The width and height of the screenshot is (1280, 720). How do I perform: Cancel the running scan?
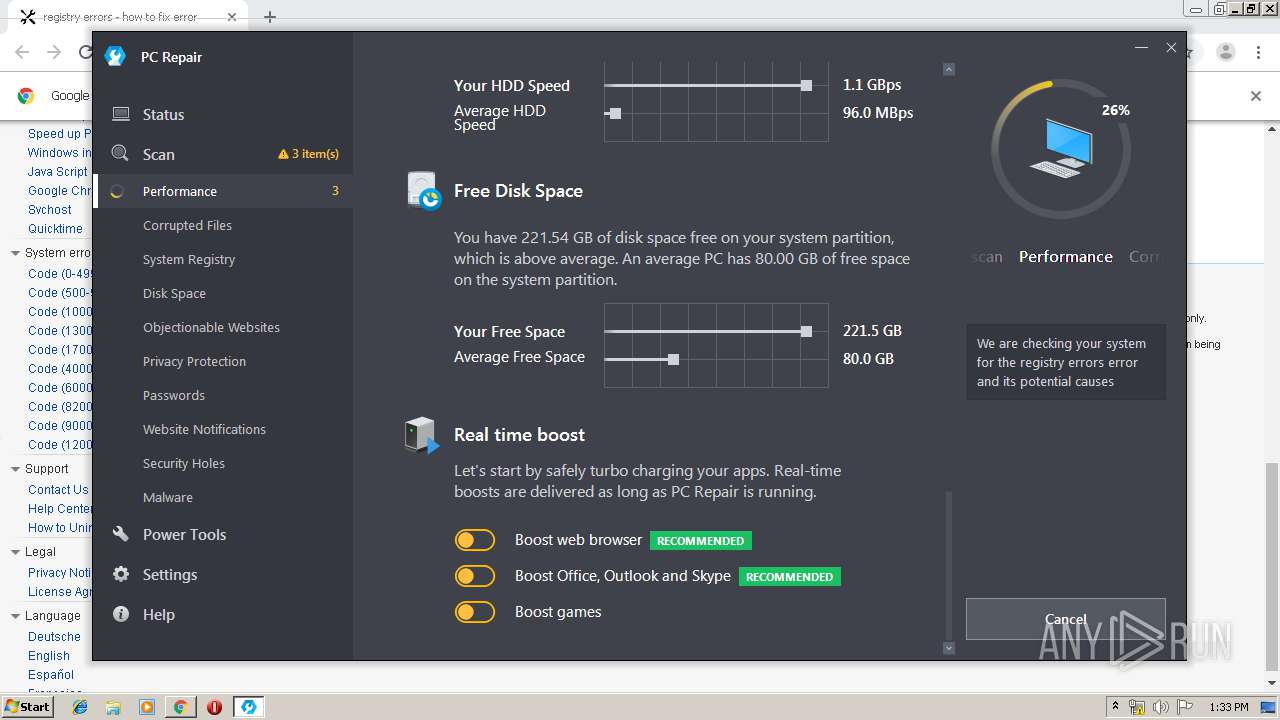(1065, 619)
